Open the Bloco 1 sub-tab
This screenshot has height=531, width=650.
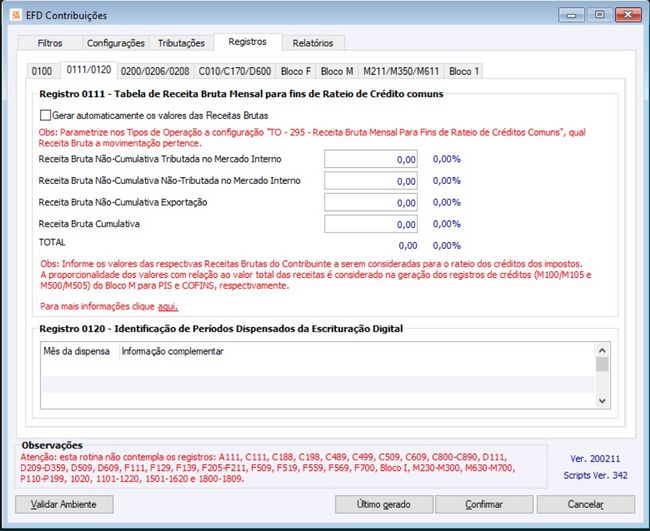(x=464, y=71)
